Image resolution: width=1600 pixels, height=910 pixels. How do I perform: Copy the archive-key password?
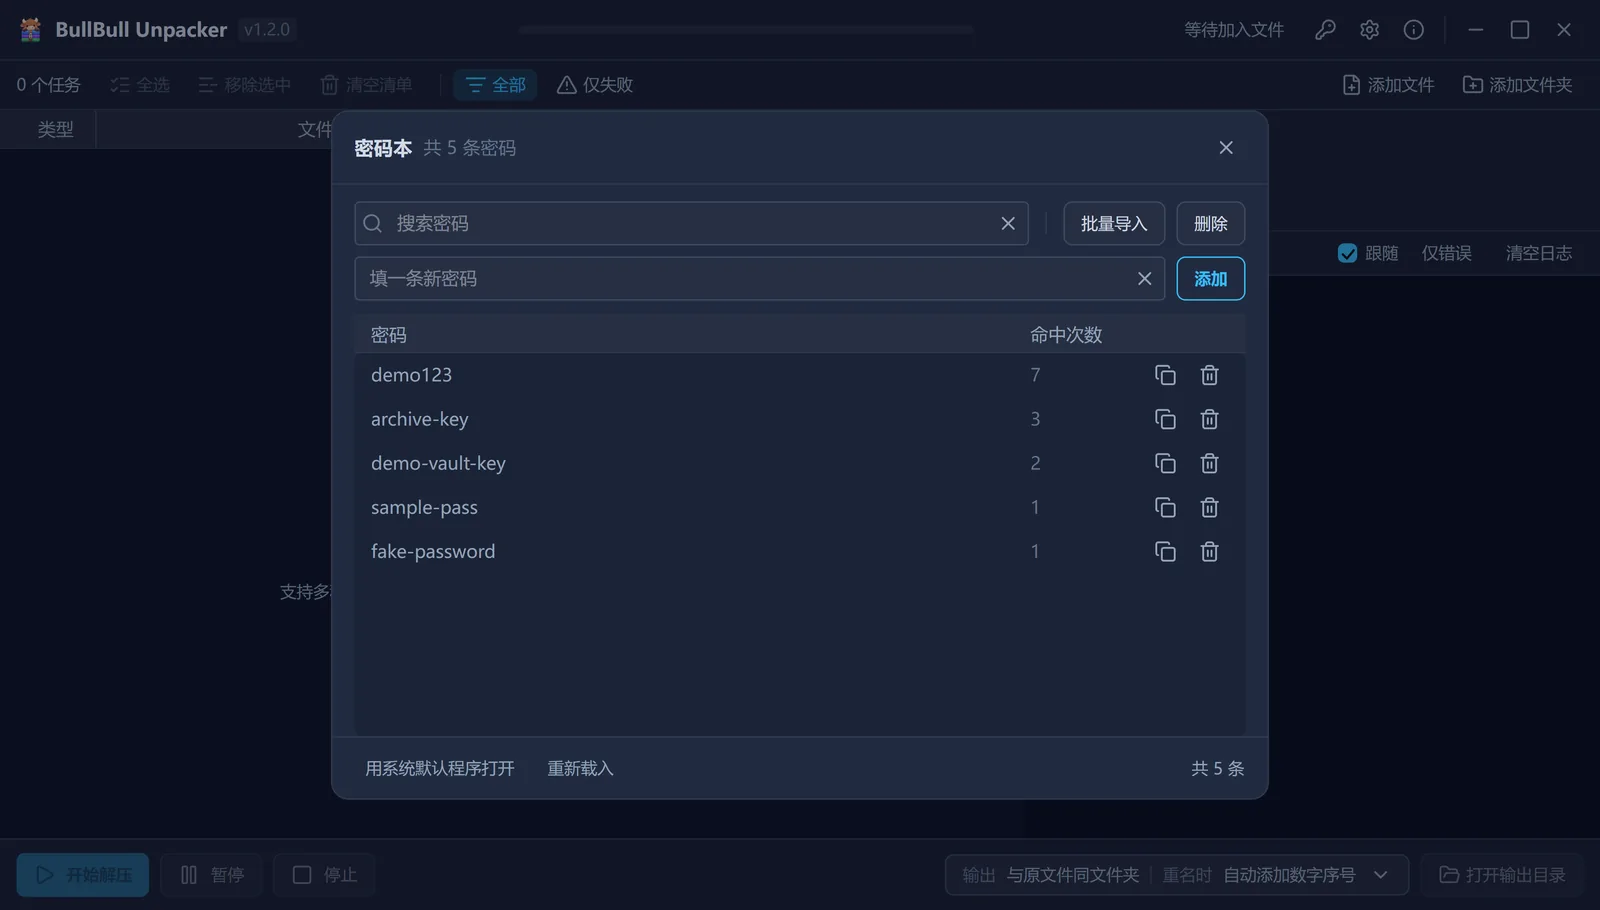(1165, 419)
